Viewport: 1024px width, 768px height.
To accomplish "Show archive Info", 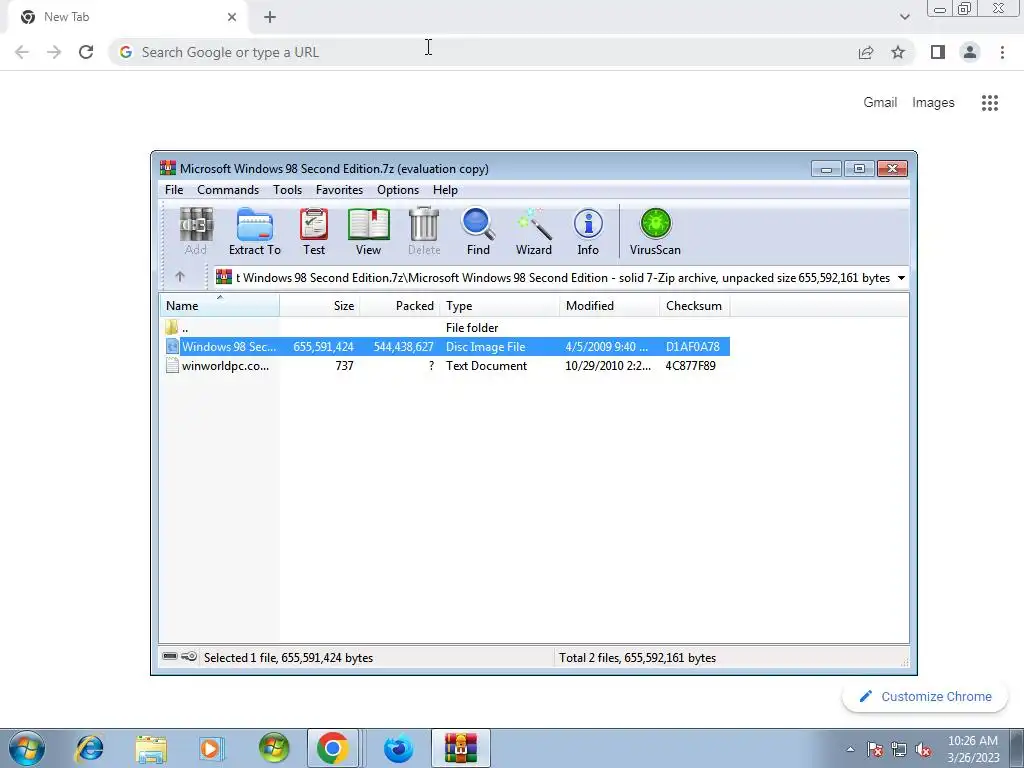I will [588, 231].
